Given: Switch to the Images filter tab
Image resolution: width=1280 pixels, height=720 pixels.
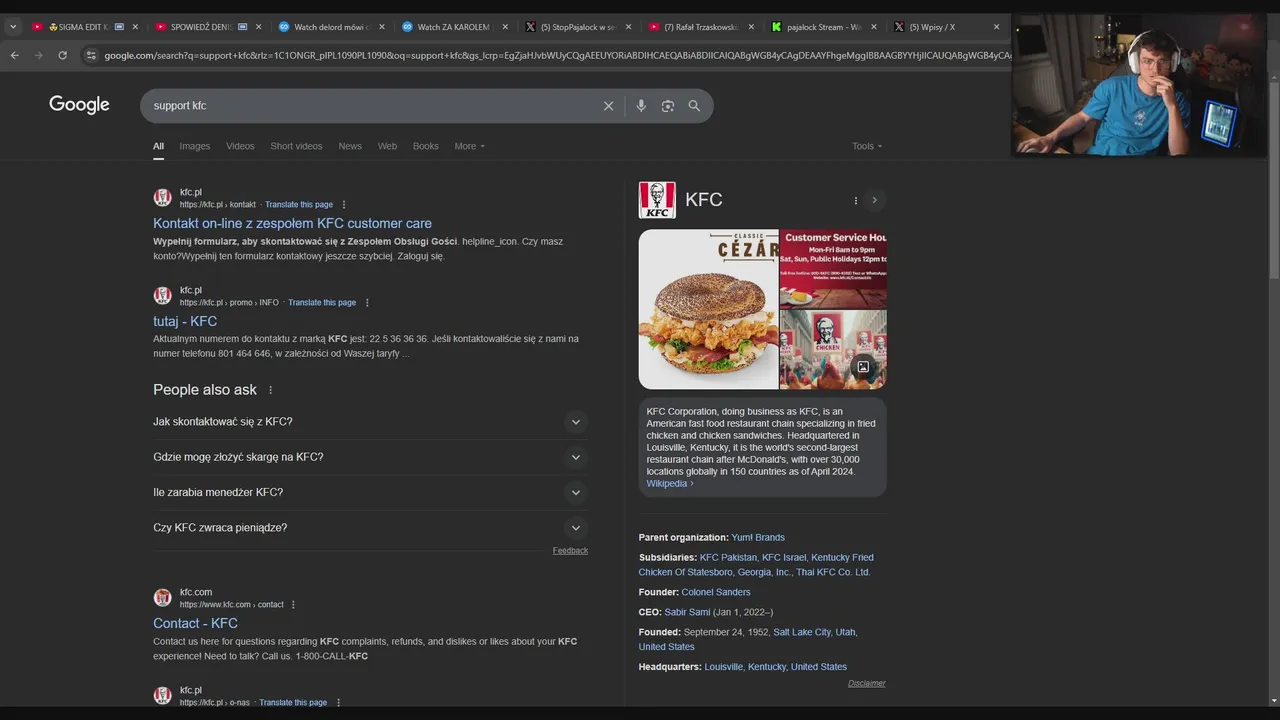Looking at the screenshot, I should coord(195,146).
